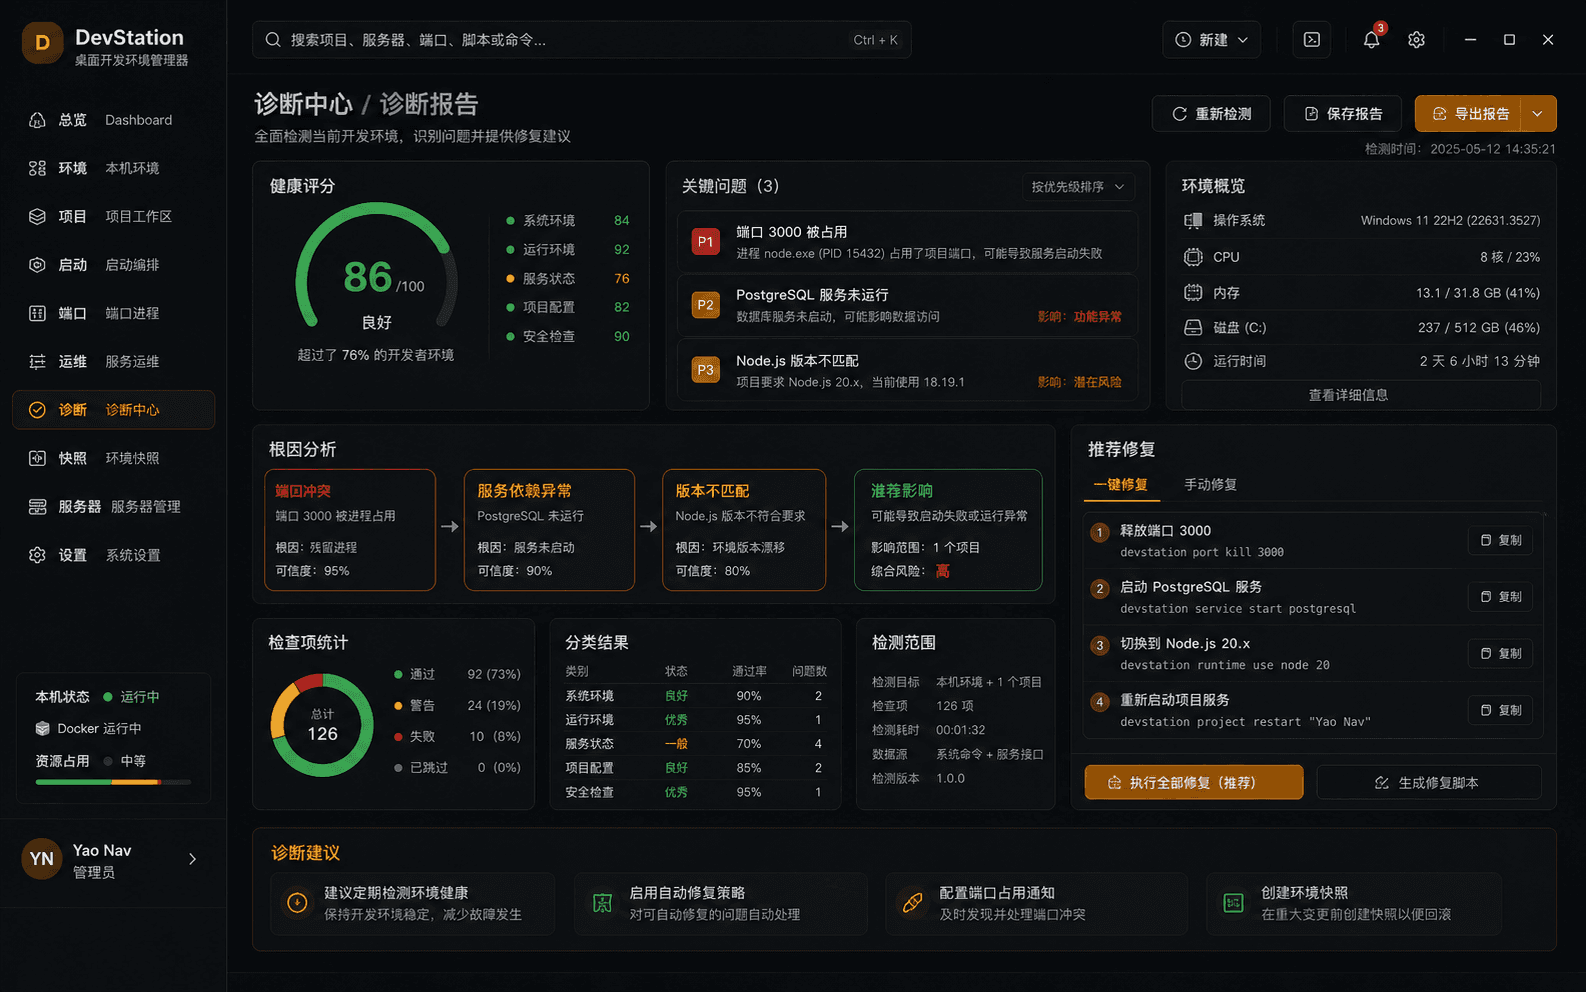Click the search input field
The width and height of the screenshot is (1586, 992).
click(x=581, y=40)
